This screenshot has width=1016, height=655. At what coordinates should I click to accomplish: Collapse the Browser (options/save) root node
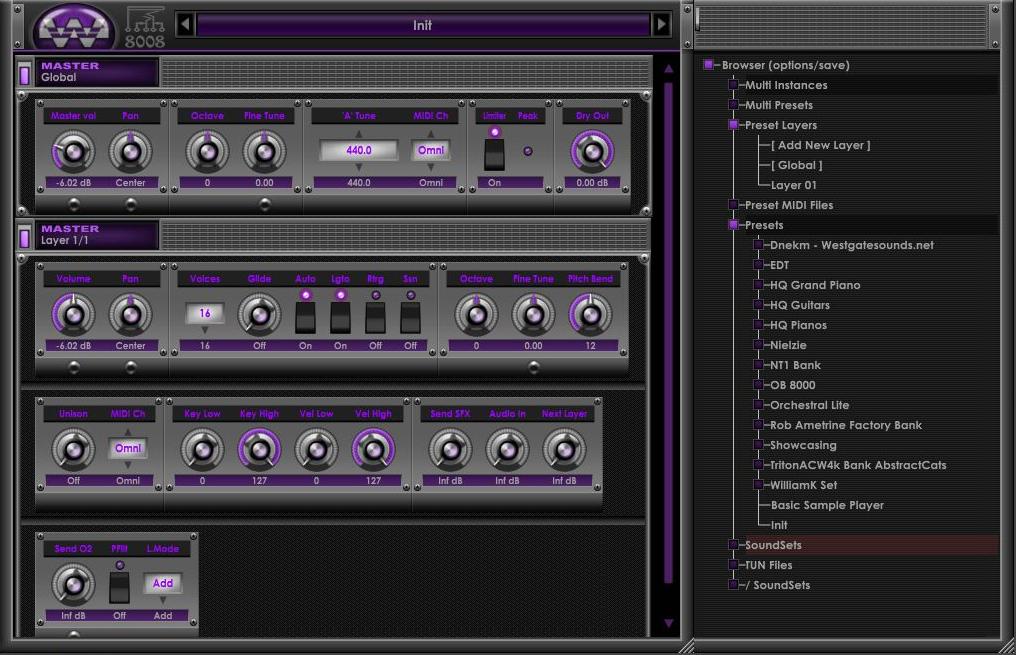(708, 65)
